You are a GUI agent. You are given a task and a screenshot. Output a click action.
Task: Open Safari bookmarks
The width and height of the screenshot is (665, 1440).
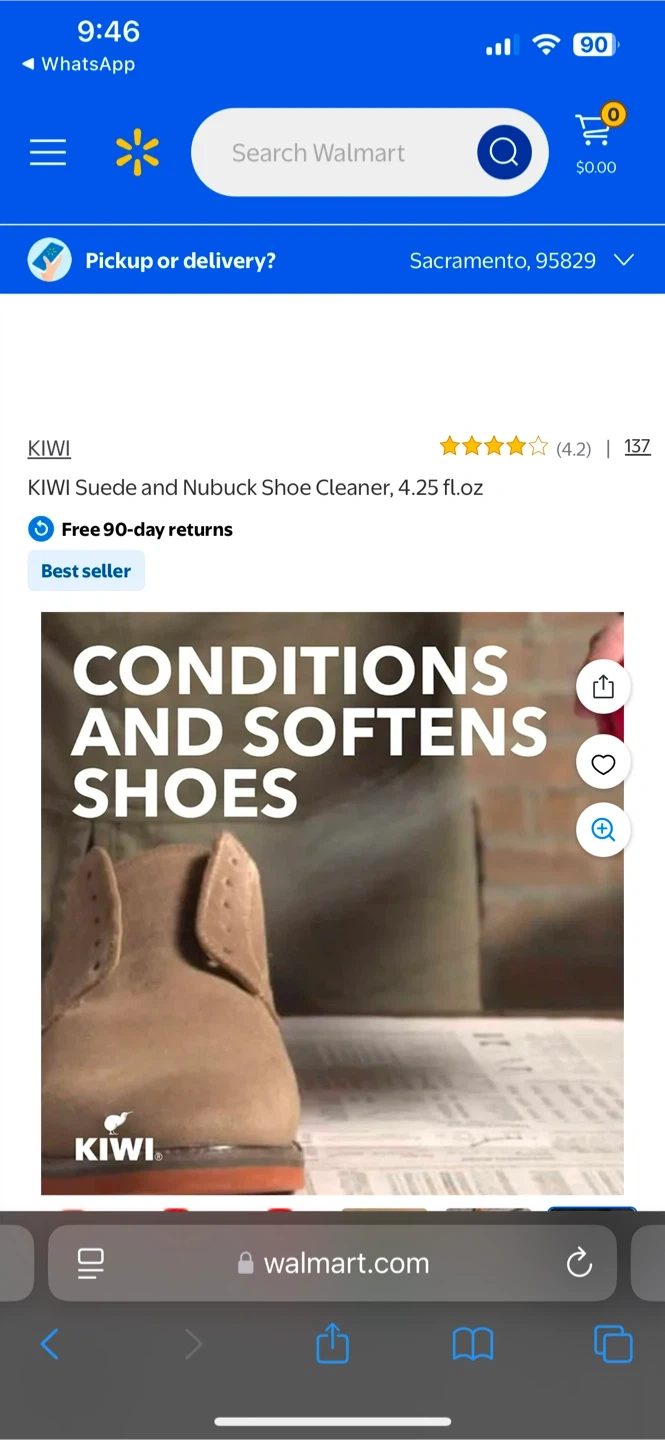[473, 1344]
